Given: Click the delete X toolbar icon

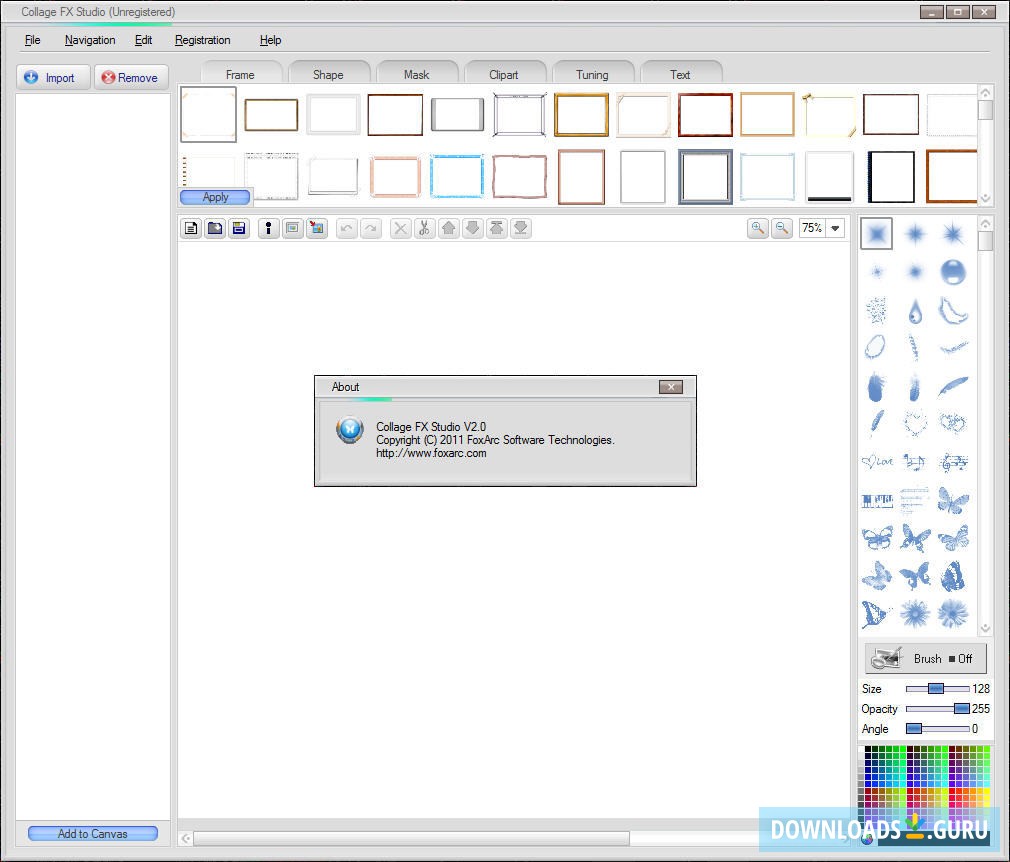Looking at the screenshot, I should coord(401,228).
